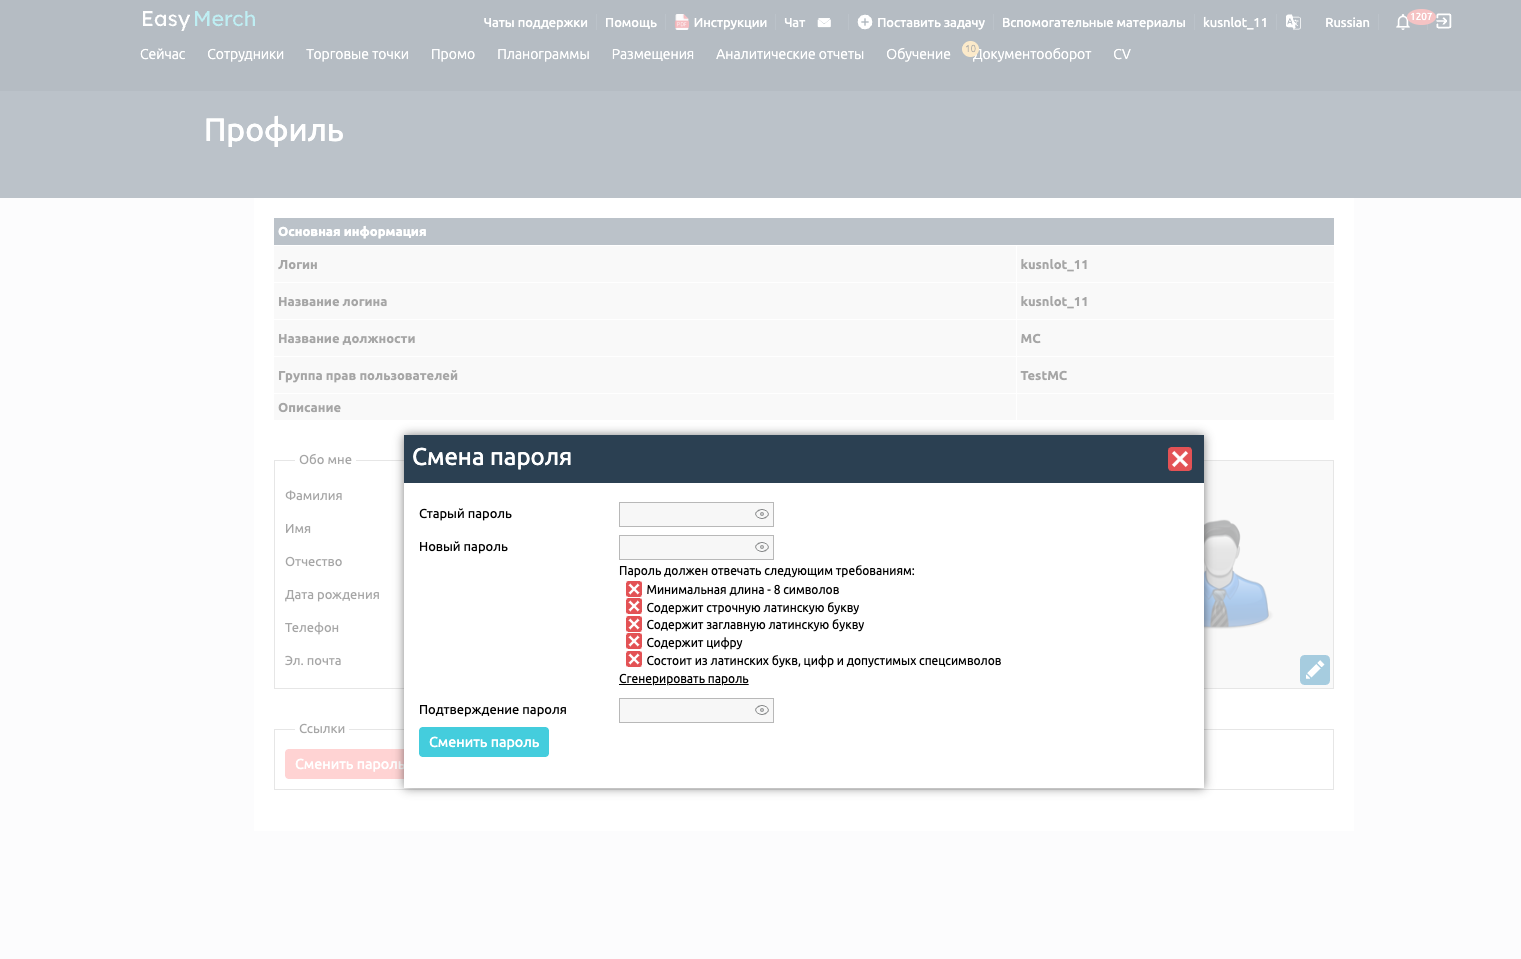Open the Сотрудники menu item
1521x959 pixels.
(x=245, y=54)
